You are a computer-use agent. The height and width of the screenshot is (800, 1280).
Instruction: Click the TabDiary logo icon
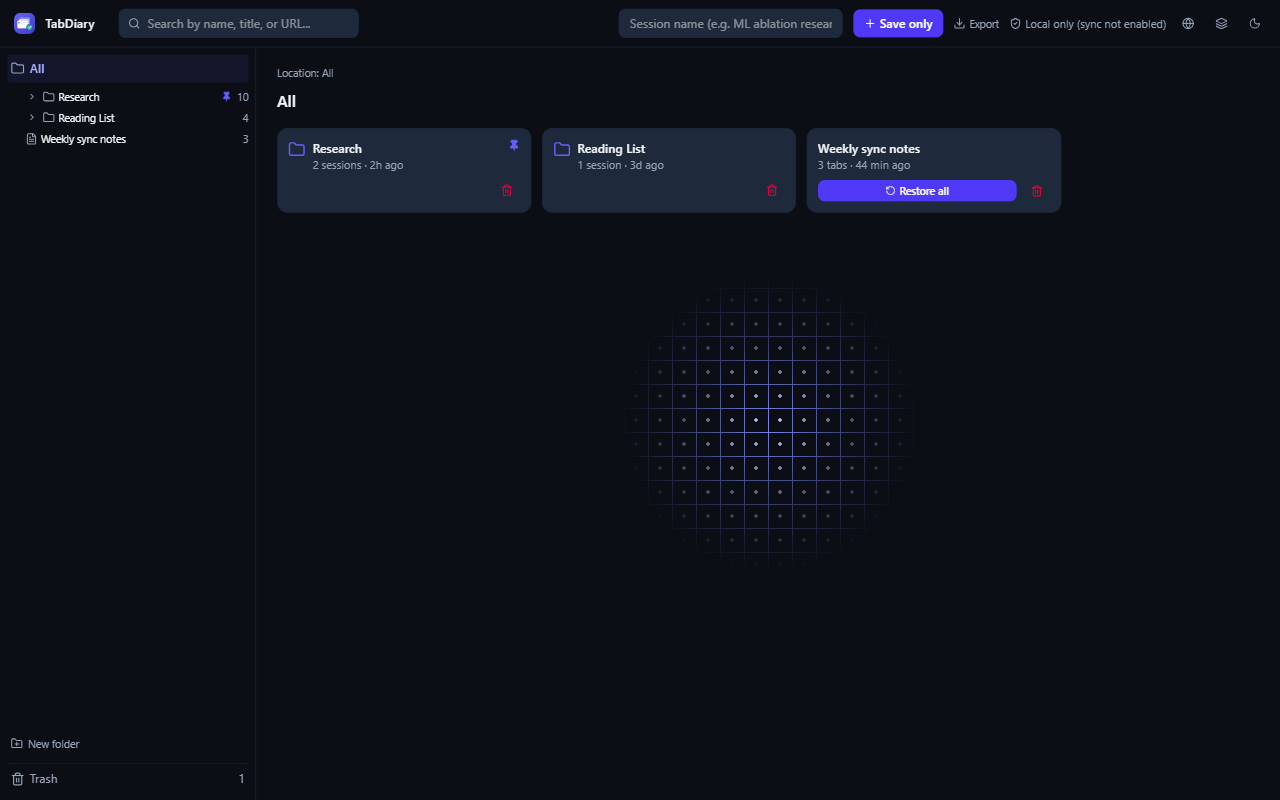pyautogui.click(x=24, y=23)
